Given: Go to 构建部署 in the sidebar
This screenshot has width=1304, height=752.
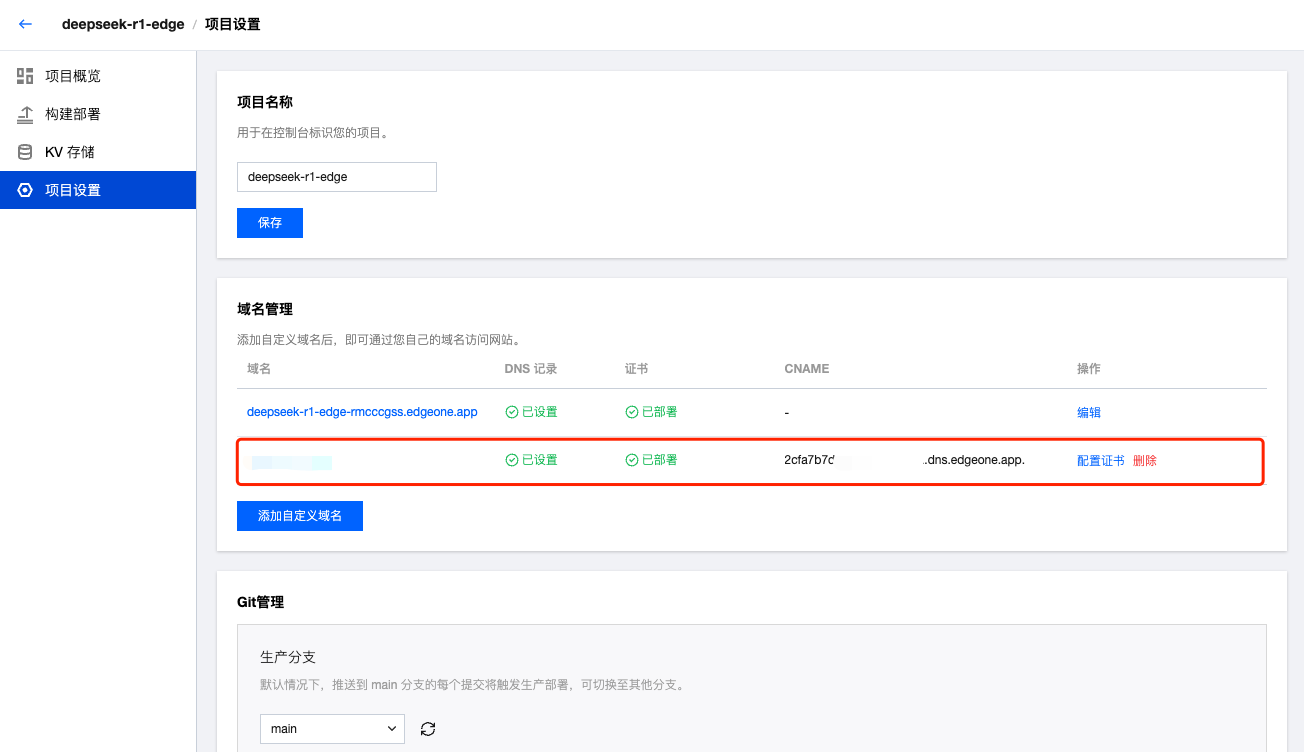Looking at the screenshot, I should point(73,114).
